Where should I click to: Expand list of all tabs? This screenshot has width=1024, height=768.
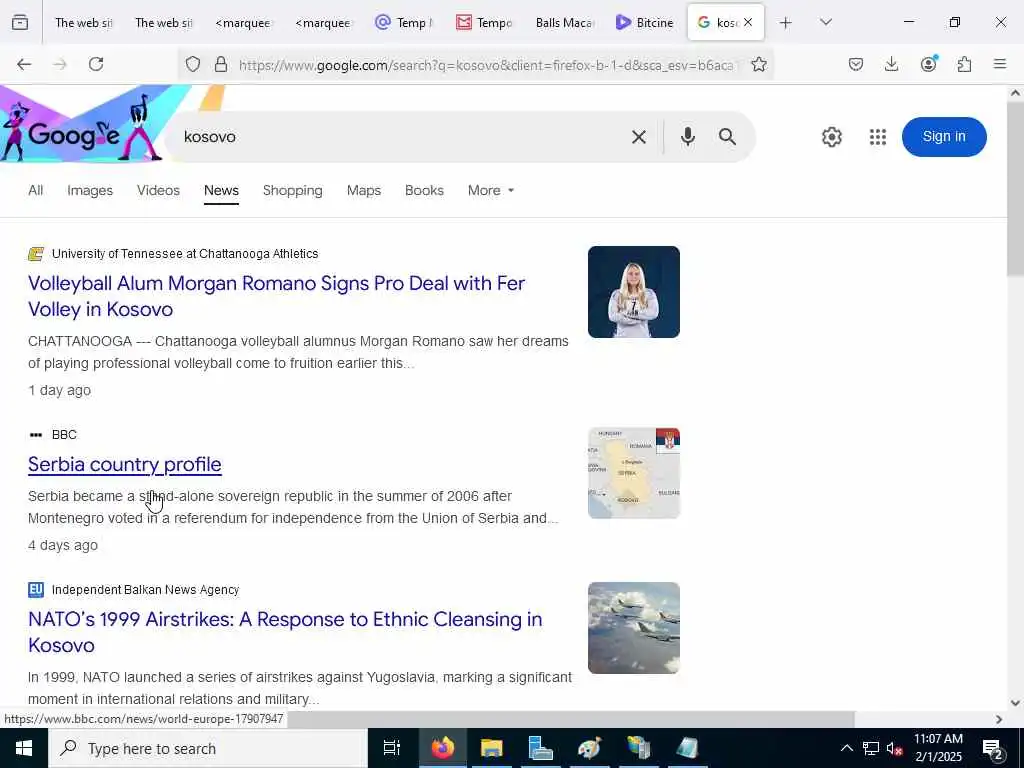pyautogui.click(x=826, y=23)
